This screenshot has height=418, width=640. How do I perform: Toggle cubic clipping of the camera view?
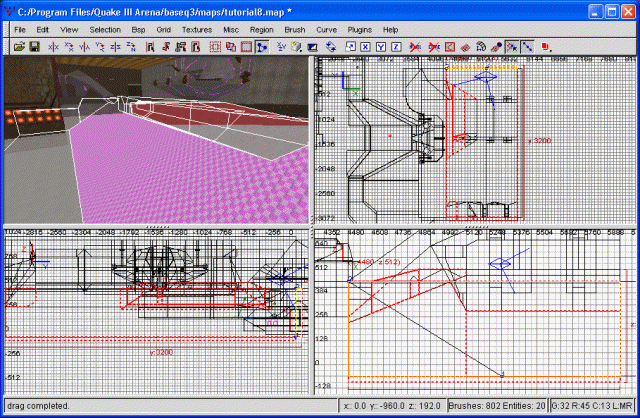(312, 47)
